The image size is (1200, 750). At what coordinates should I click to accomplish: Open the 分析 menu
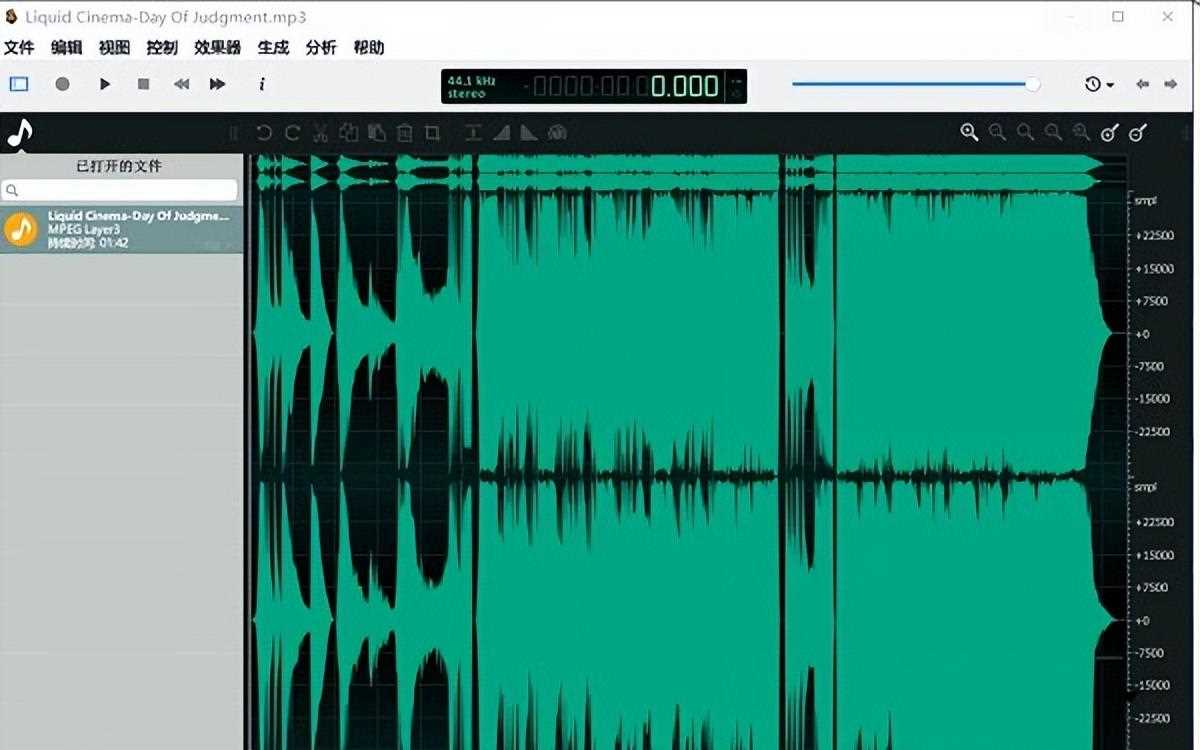tap(321, 47)
